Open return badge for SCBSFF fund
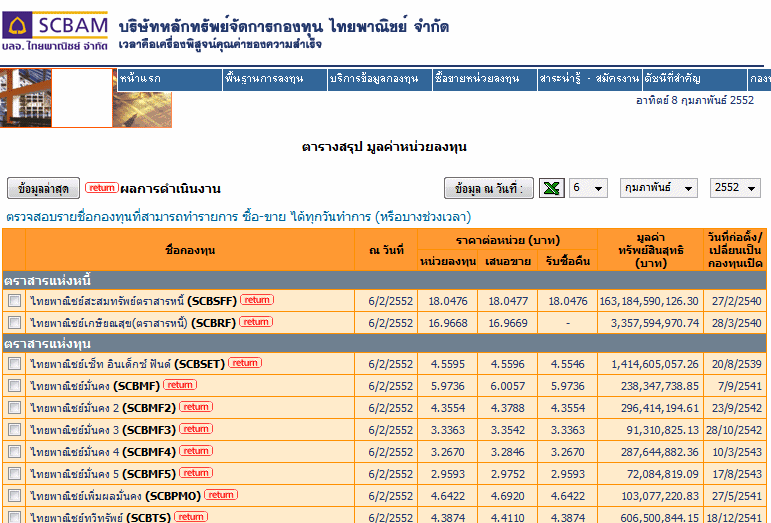The width and height of the screenshot is (771, 523). [x=257, y=300]
